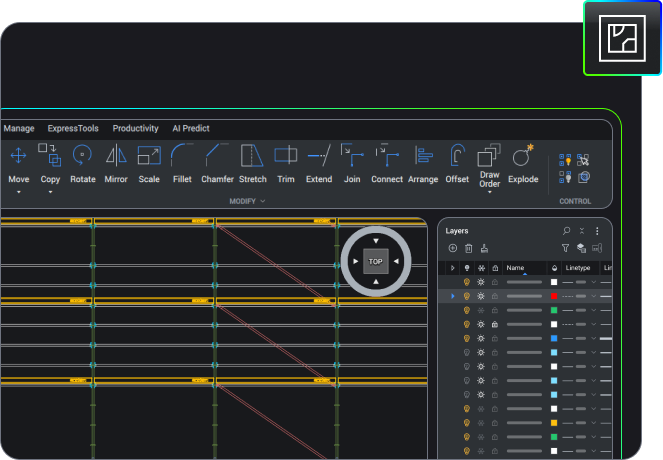Image resolution: width=663 pixels, height=460 pixels.
Task: Click the Stretch tool
Action: pos(253,156)
